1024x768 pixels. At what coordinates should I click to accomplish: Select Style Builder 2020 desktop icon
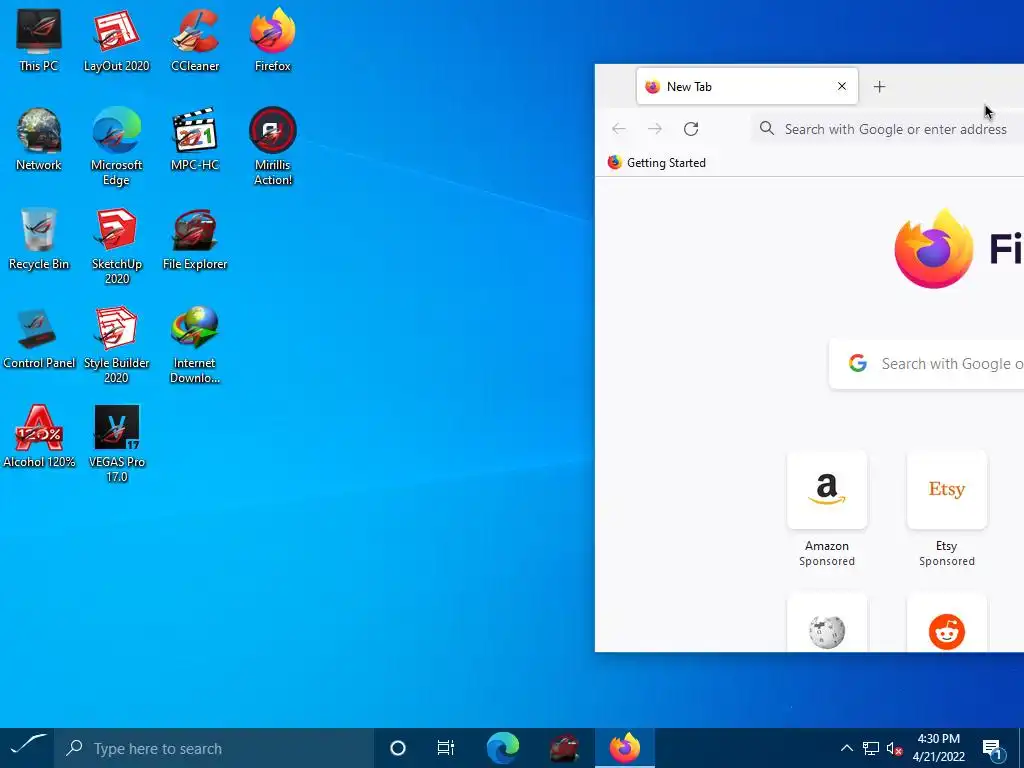click(116, 345)
